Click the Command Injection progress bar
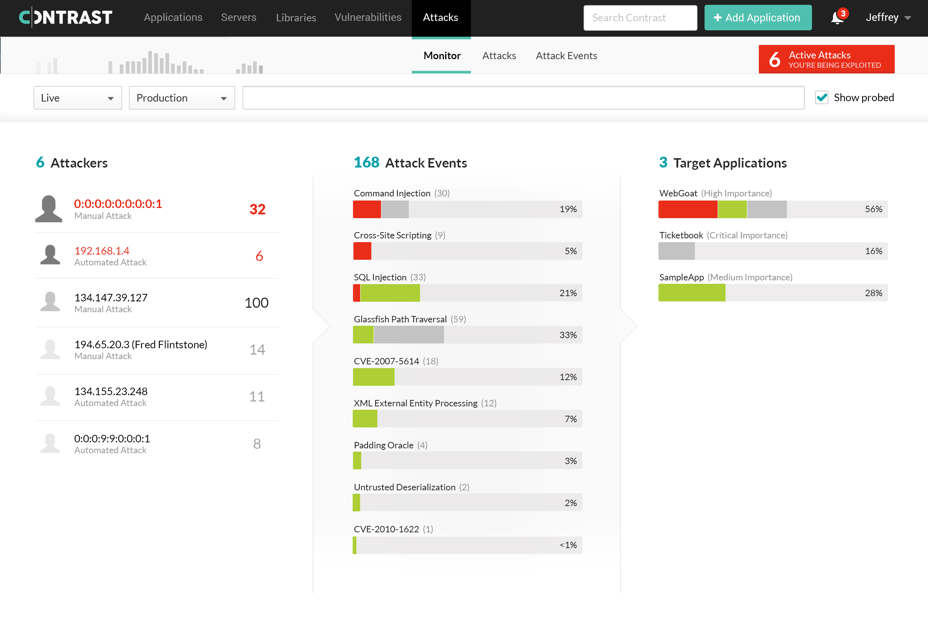 click(467, 209)
